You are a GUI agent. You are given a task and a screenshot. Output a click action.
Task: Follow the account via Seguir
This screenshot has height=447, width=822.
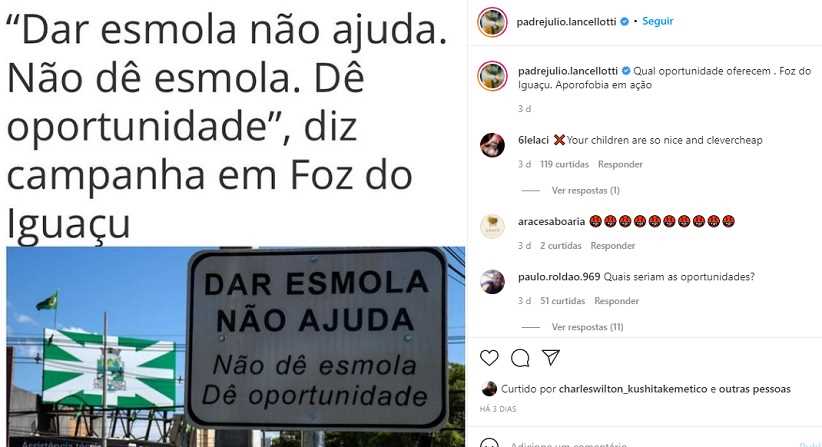point(657,21)
